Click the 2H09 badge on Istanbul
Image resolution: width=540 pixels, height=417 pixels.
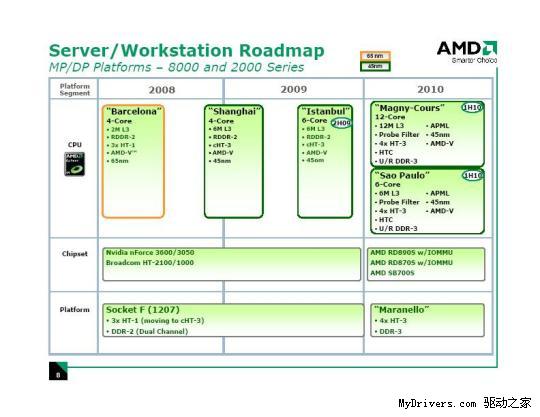(x=341, y=123)
